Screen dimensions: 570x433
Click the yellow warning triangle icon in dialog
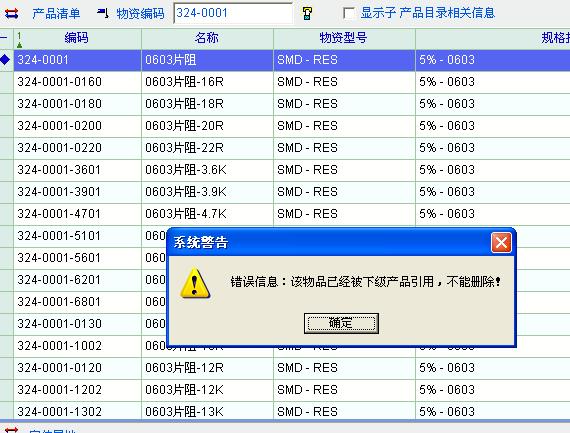195,283
